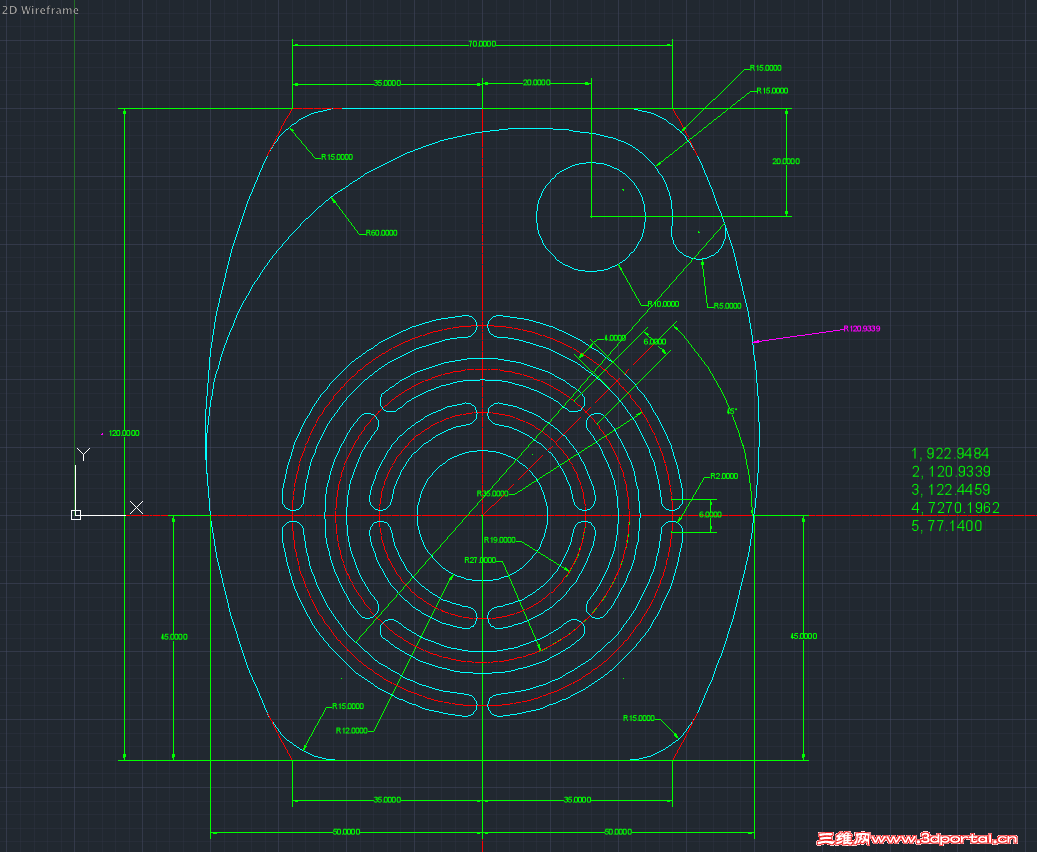This screenshot has width=1037, height=852.
Task: Select the R5.0000 radius dimension label
Action: pyautogui.click(x=727, y=306)
